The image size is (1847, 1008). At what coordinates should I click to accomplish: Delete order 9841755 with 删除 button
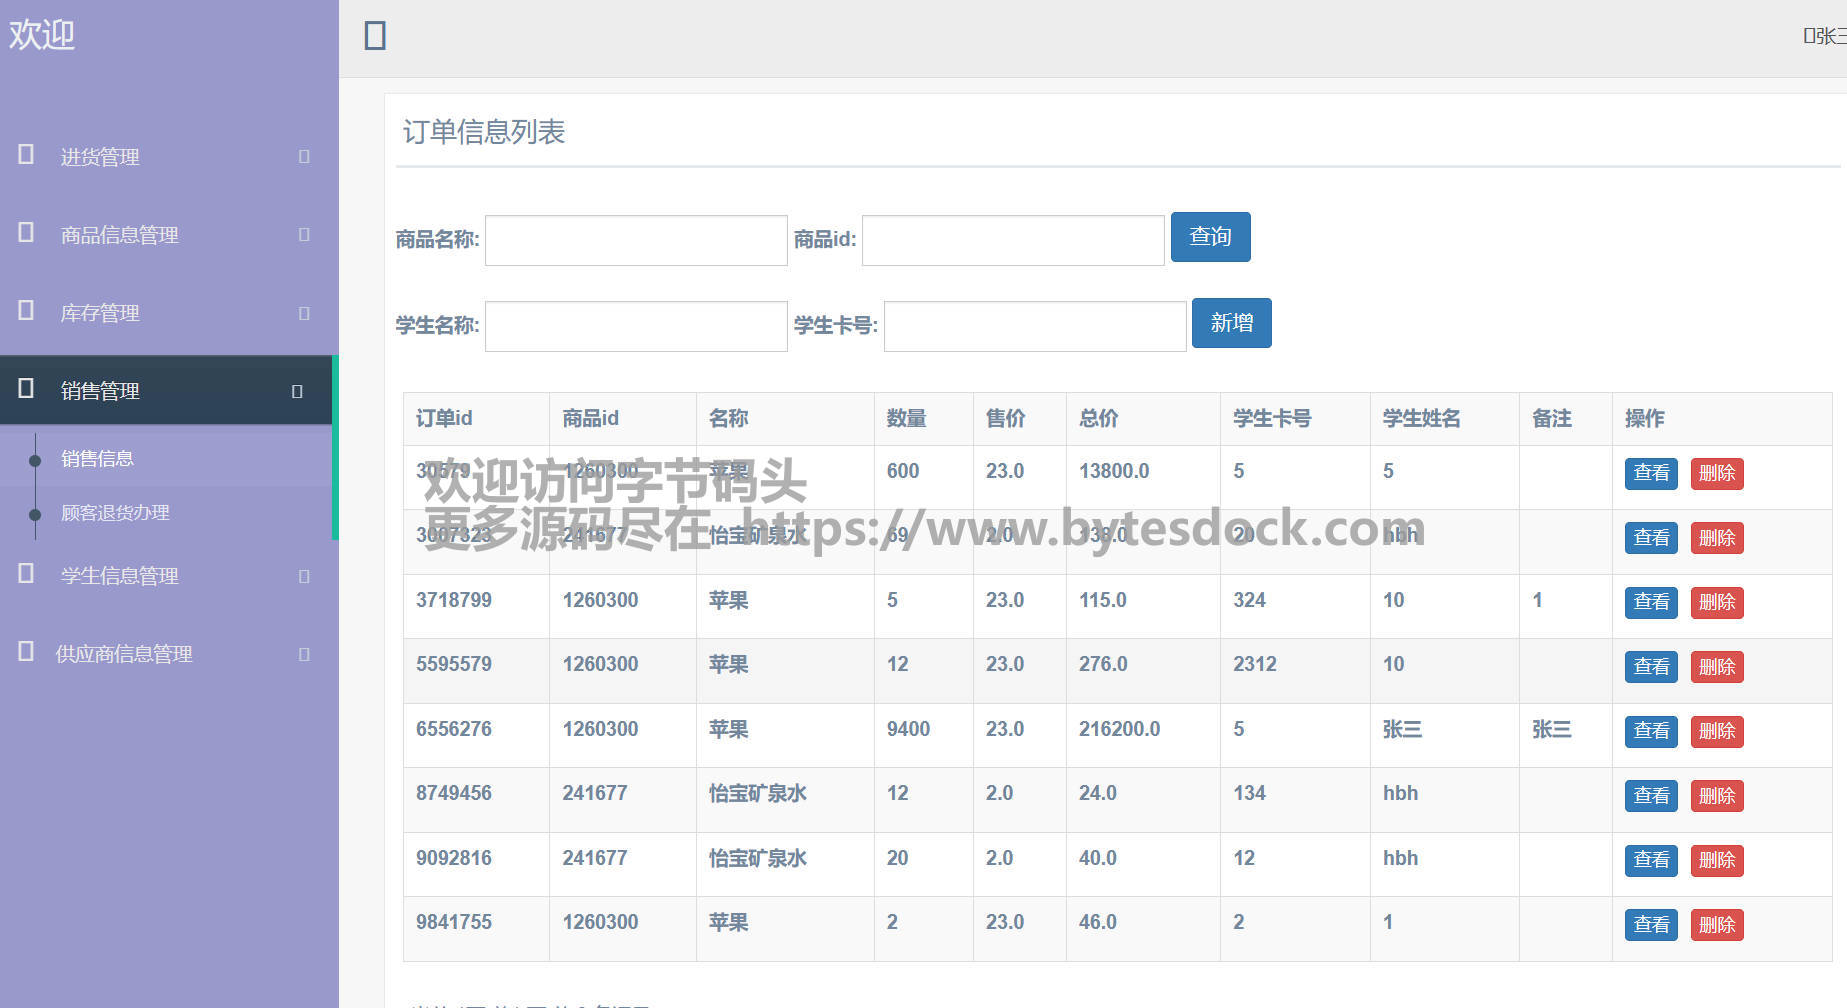click(1716, 925)
